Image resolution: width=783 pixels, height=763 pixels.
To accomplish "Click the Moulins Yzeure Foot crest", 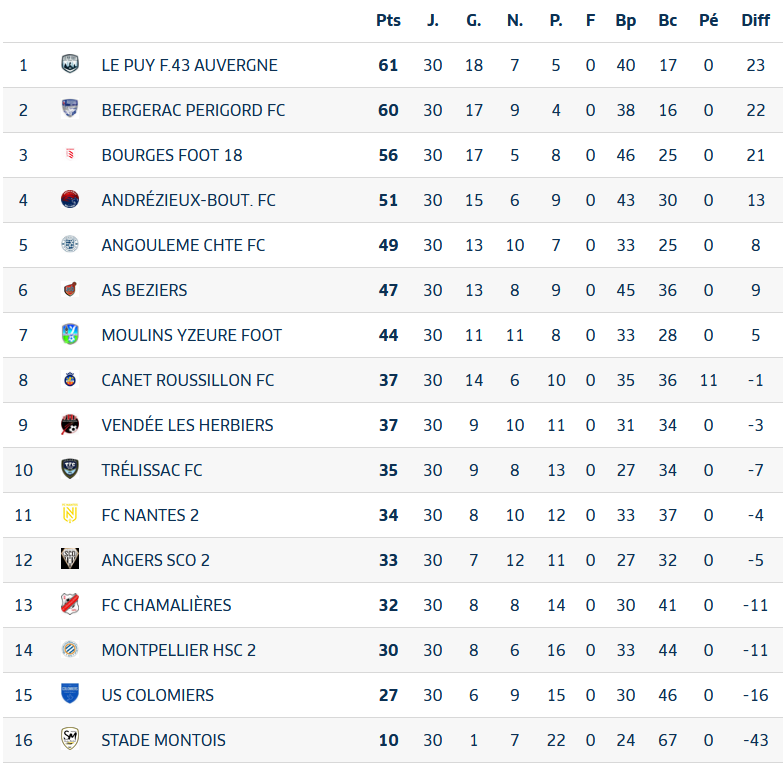I will [70, 334].
